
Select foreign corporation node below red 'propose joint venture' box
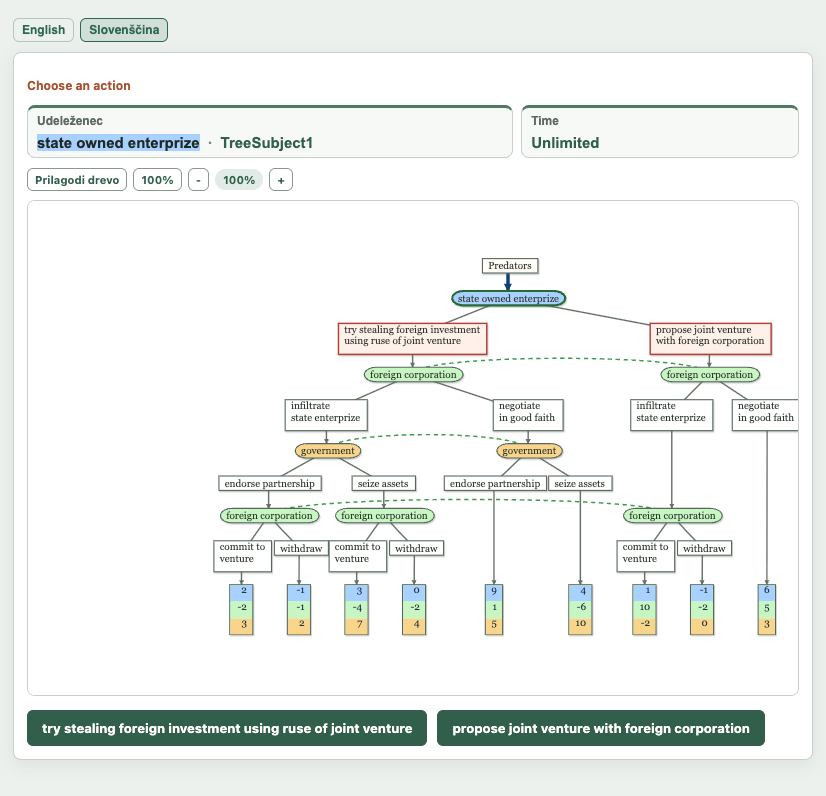point(710,375)
